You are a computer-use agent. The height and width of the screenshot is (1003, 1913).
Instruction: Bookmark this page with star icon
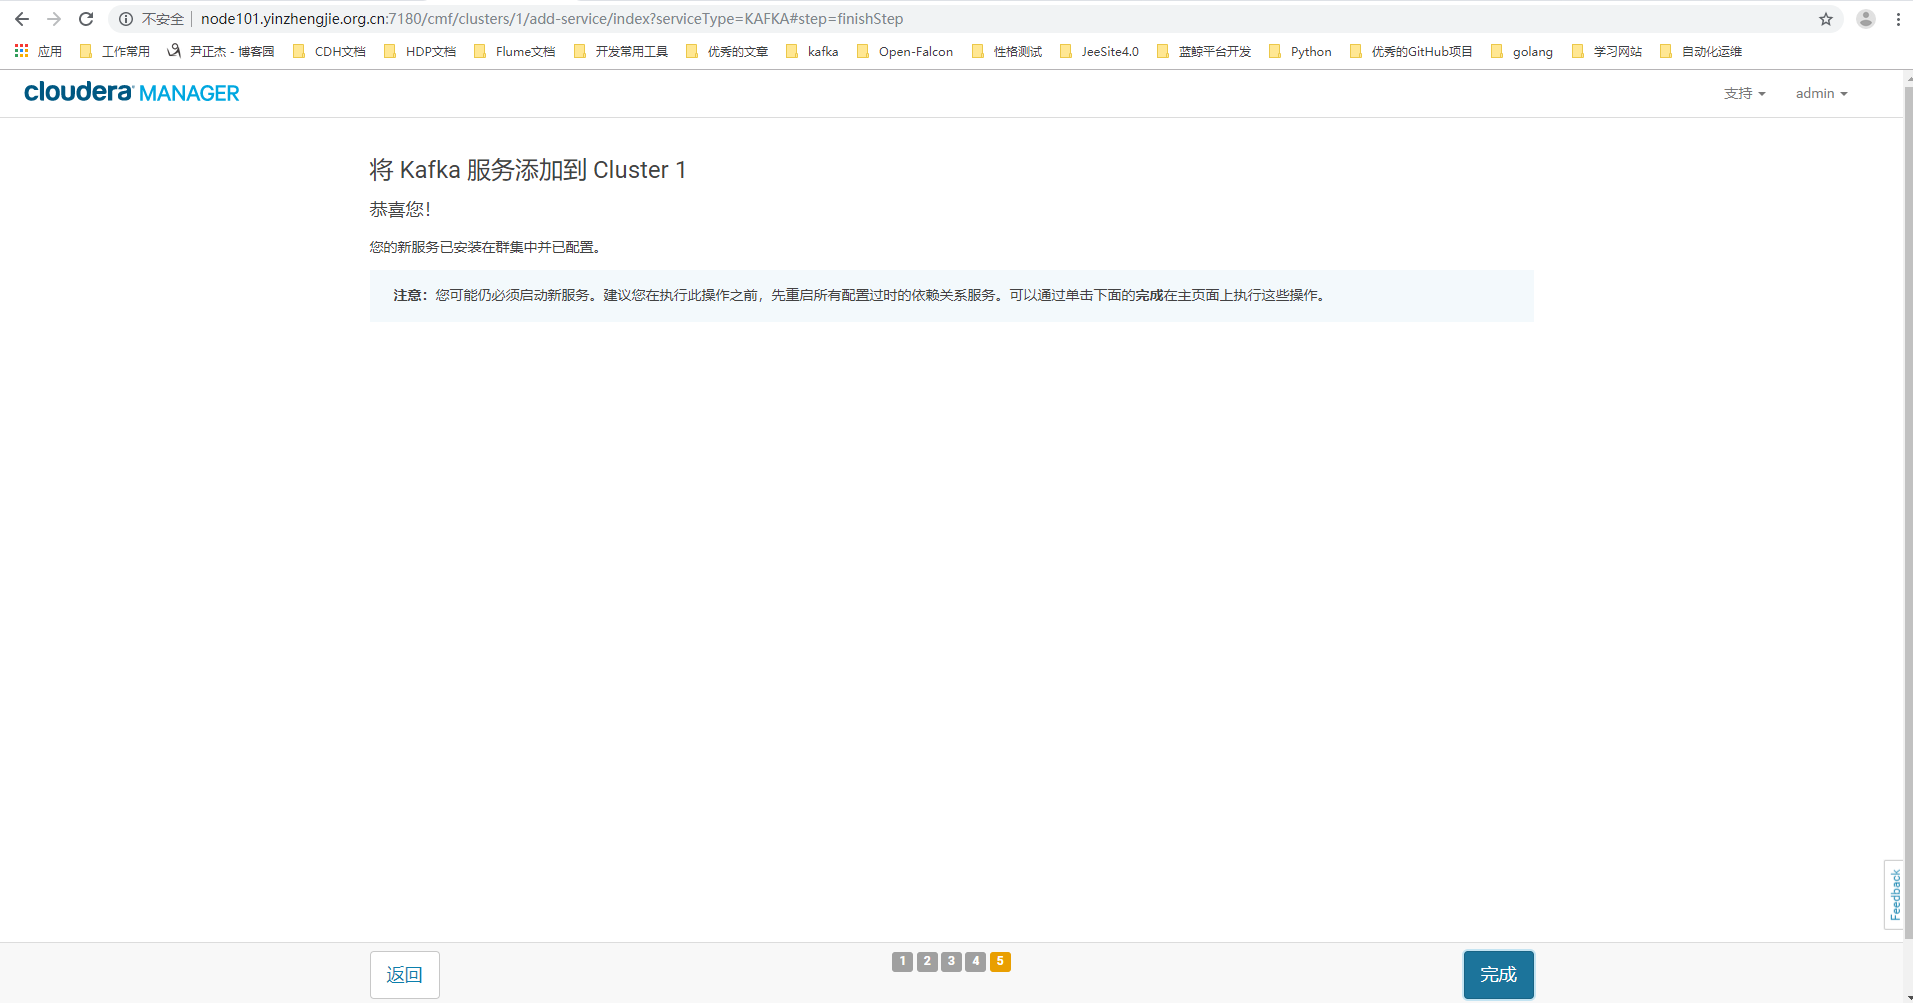coord(1825,19)
